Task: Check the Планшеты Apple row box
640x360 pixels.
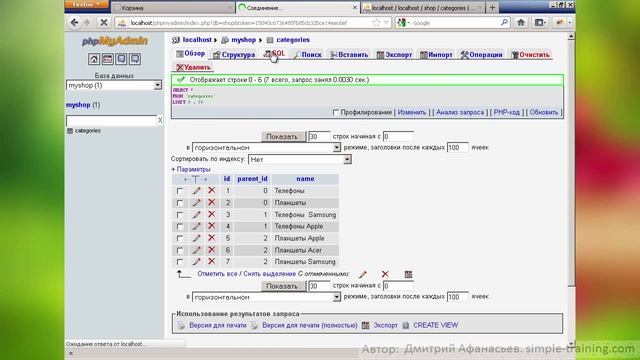Action: [180, 238]
